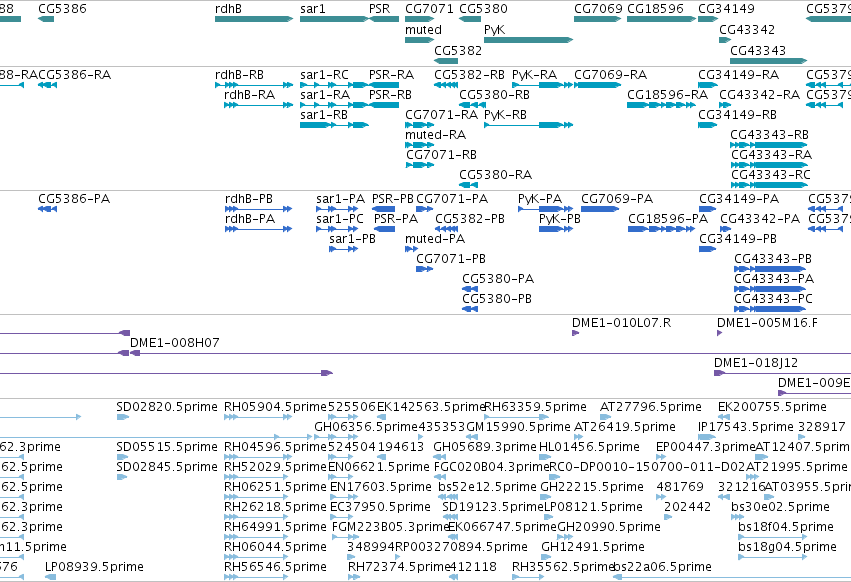Screen dimensions: 851x582
Task: Open EST SD02845.5prime
Action: click(167, 467)
